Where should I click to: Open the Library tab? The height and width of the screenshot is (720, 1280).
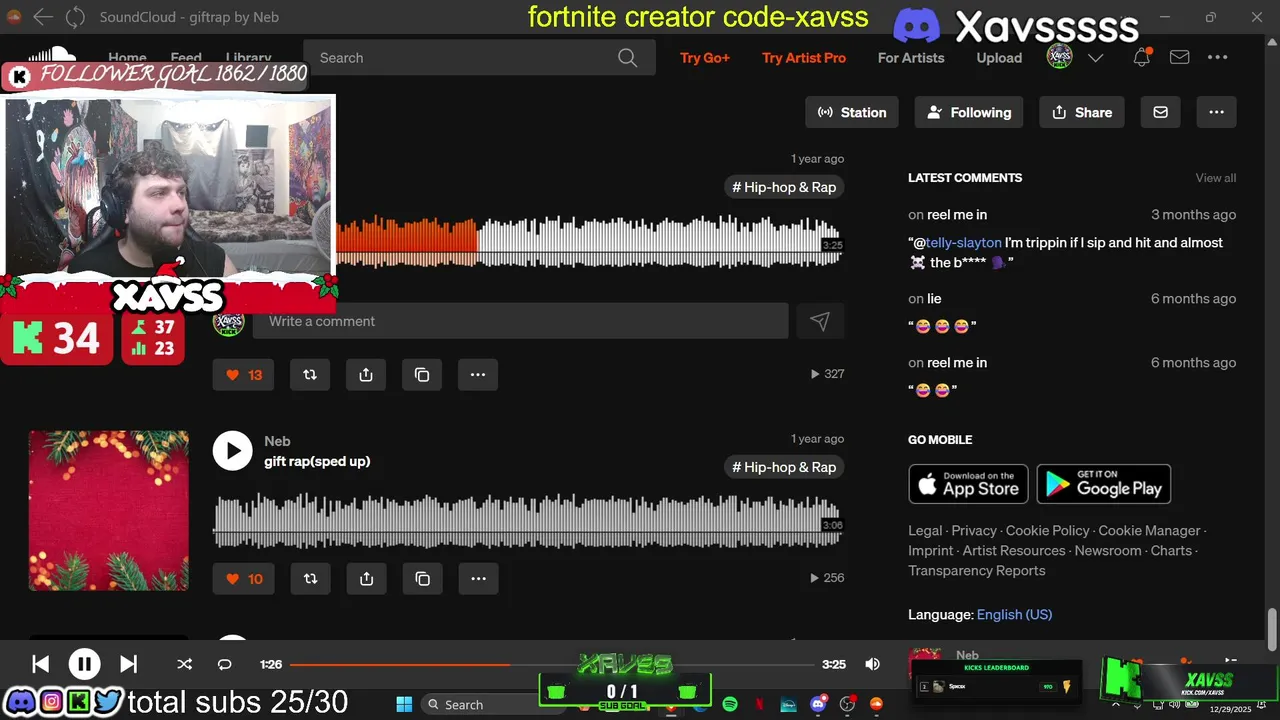(248, 57)
